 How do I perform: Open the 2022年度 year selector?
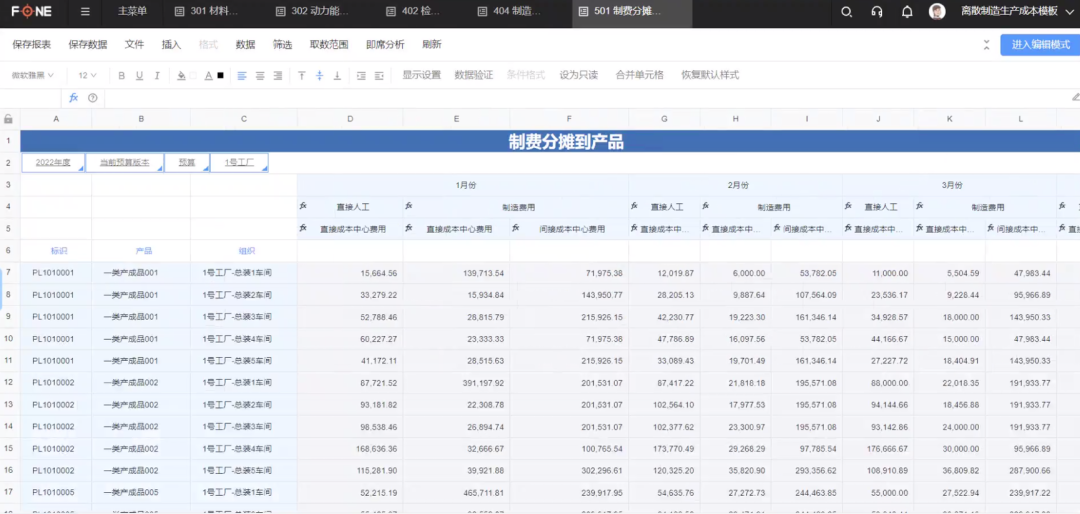coord(54,163)
